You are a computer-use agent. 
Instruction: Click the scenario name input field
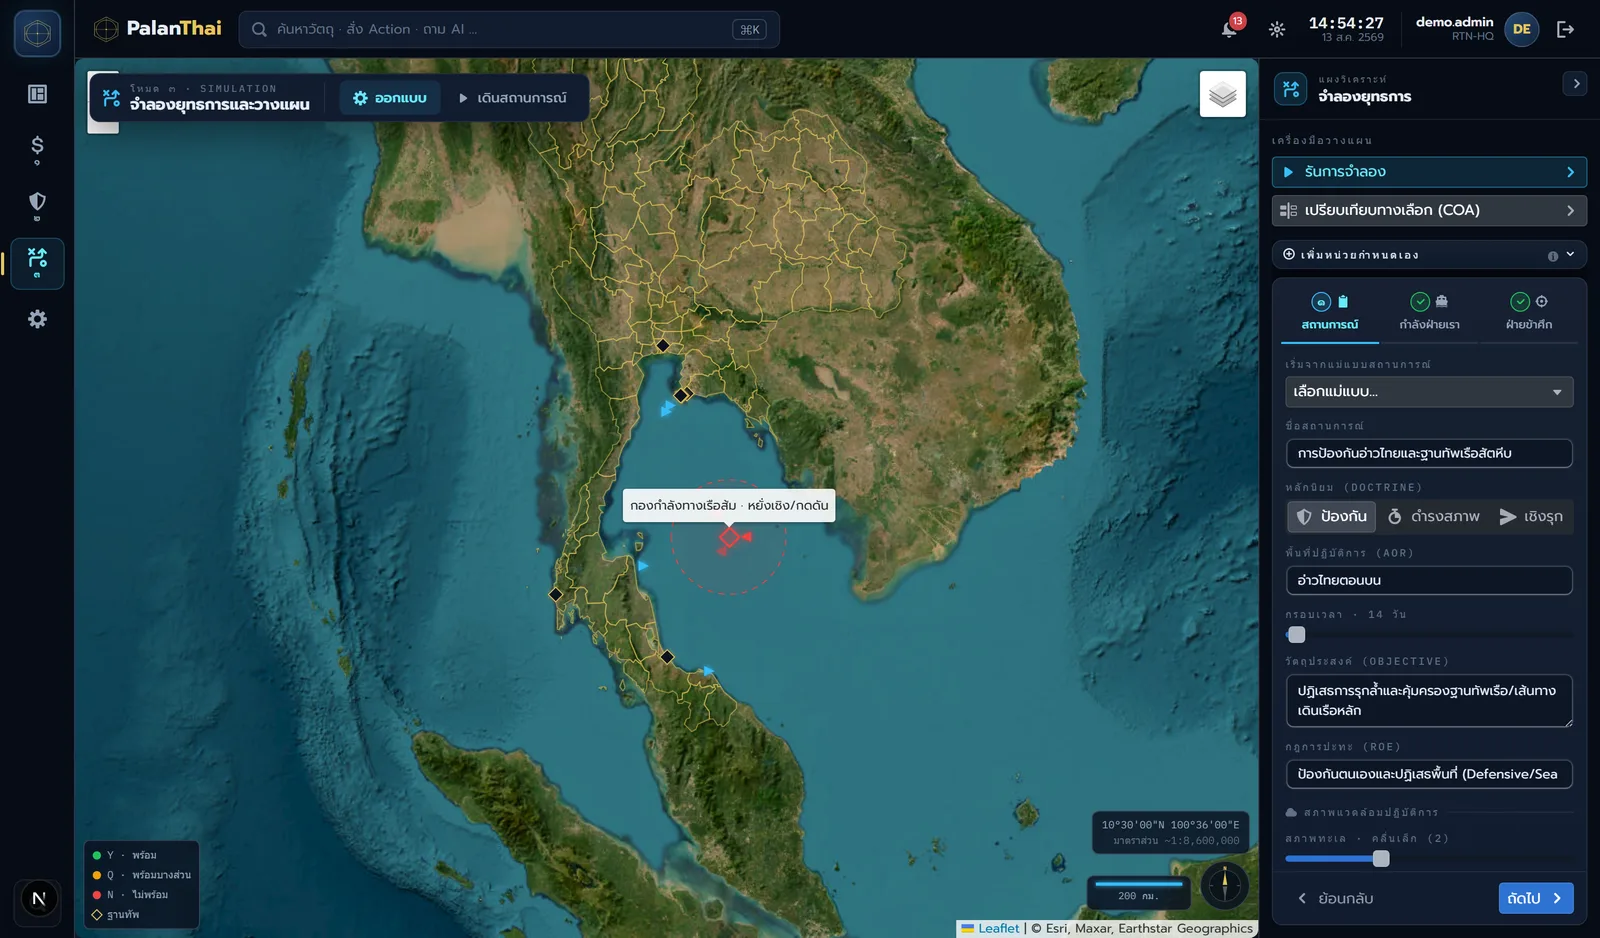pyautogui.click(x=1429, y=453)
